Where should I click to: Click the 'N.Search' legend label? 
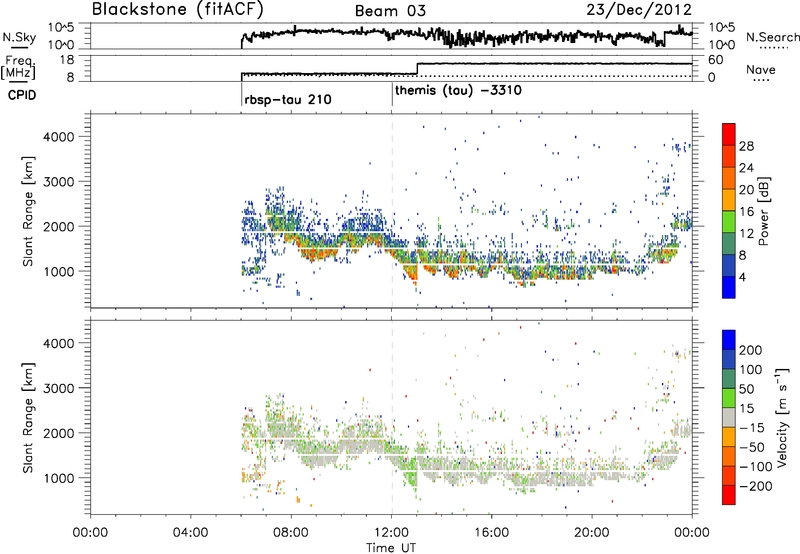[773, 37]
